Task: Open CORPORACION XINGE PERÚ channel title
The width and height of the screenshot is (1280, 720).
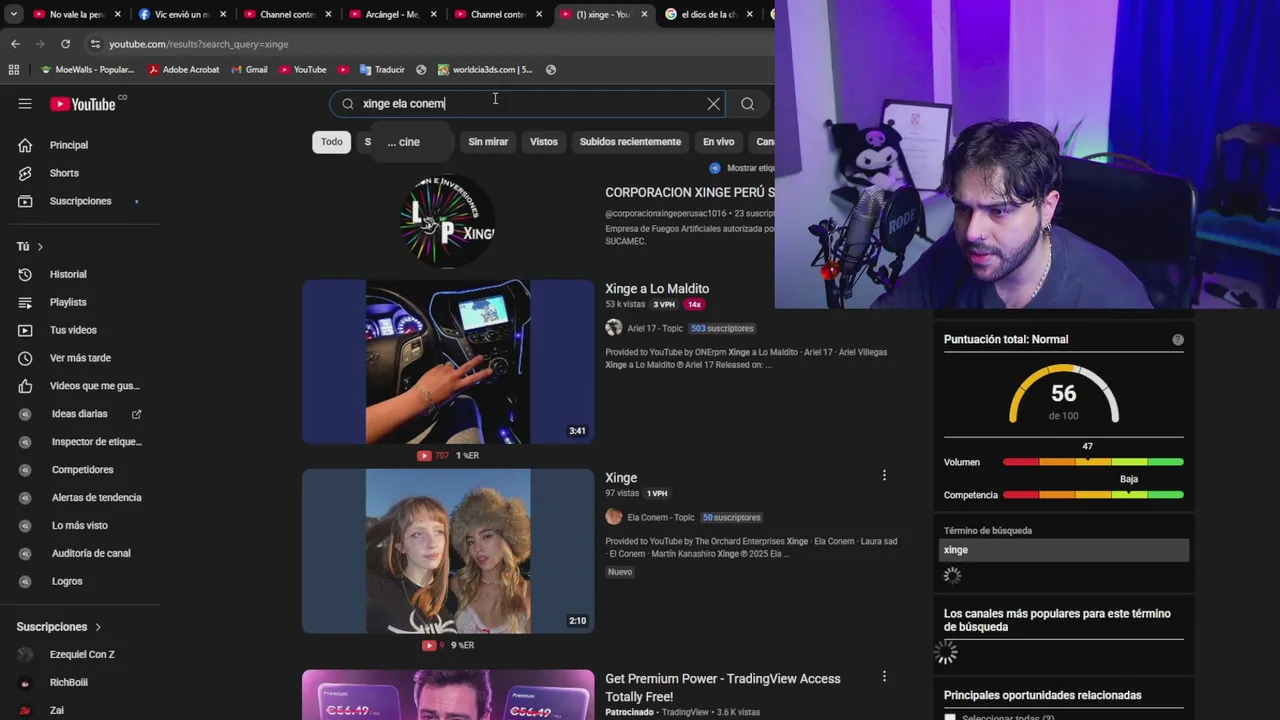Action: [690, 192]
